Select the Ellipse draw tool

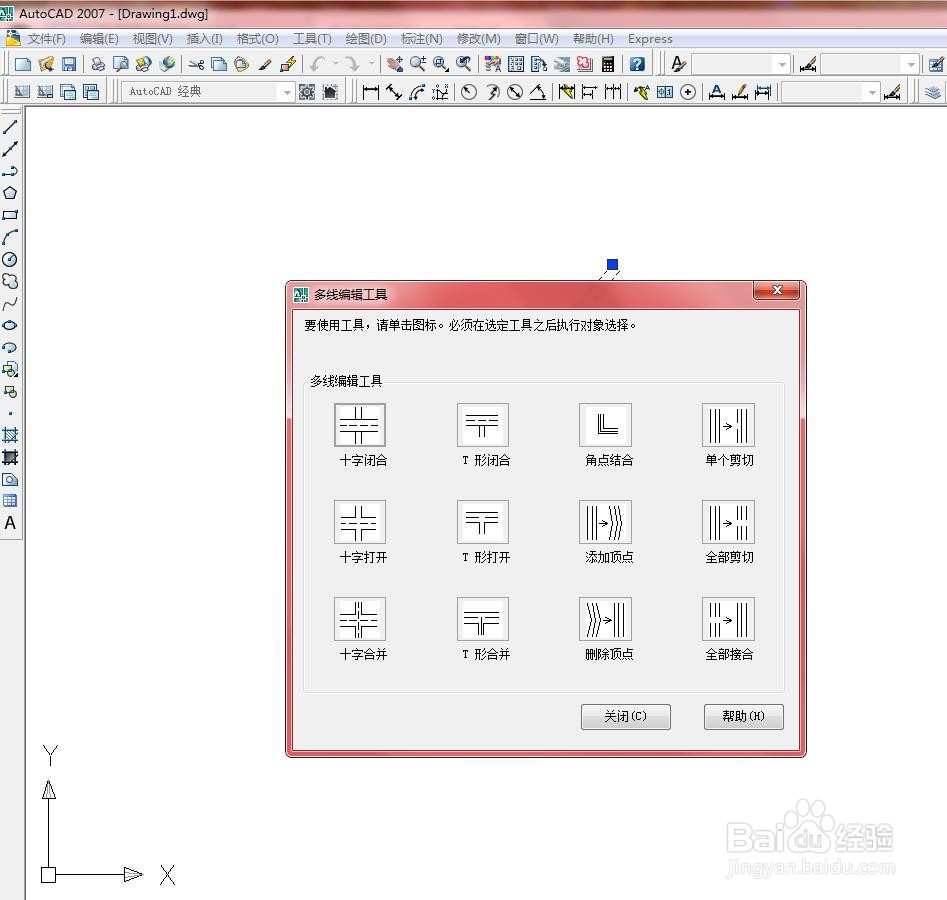point(10,326)
